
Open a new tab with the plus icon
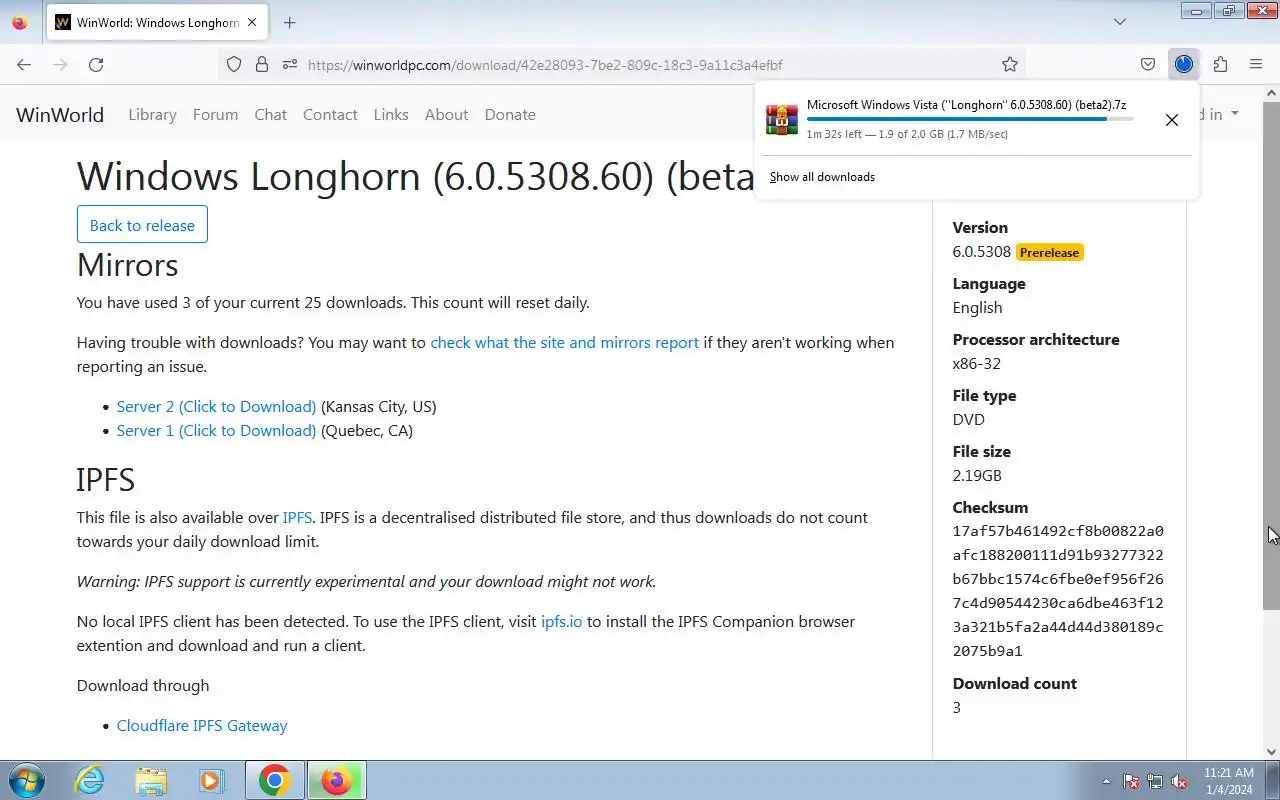289,22
